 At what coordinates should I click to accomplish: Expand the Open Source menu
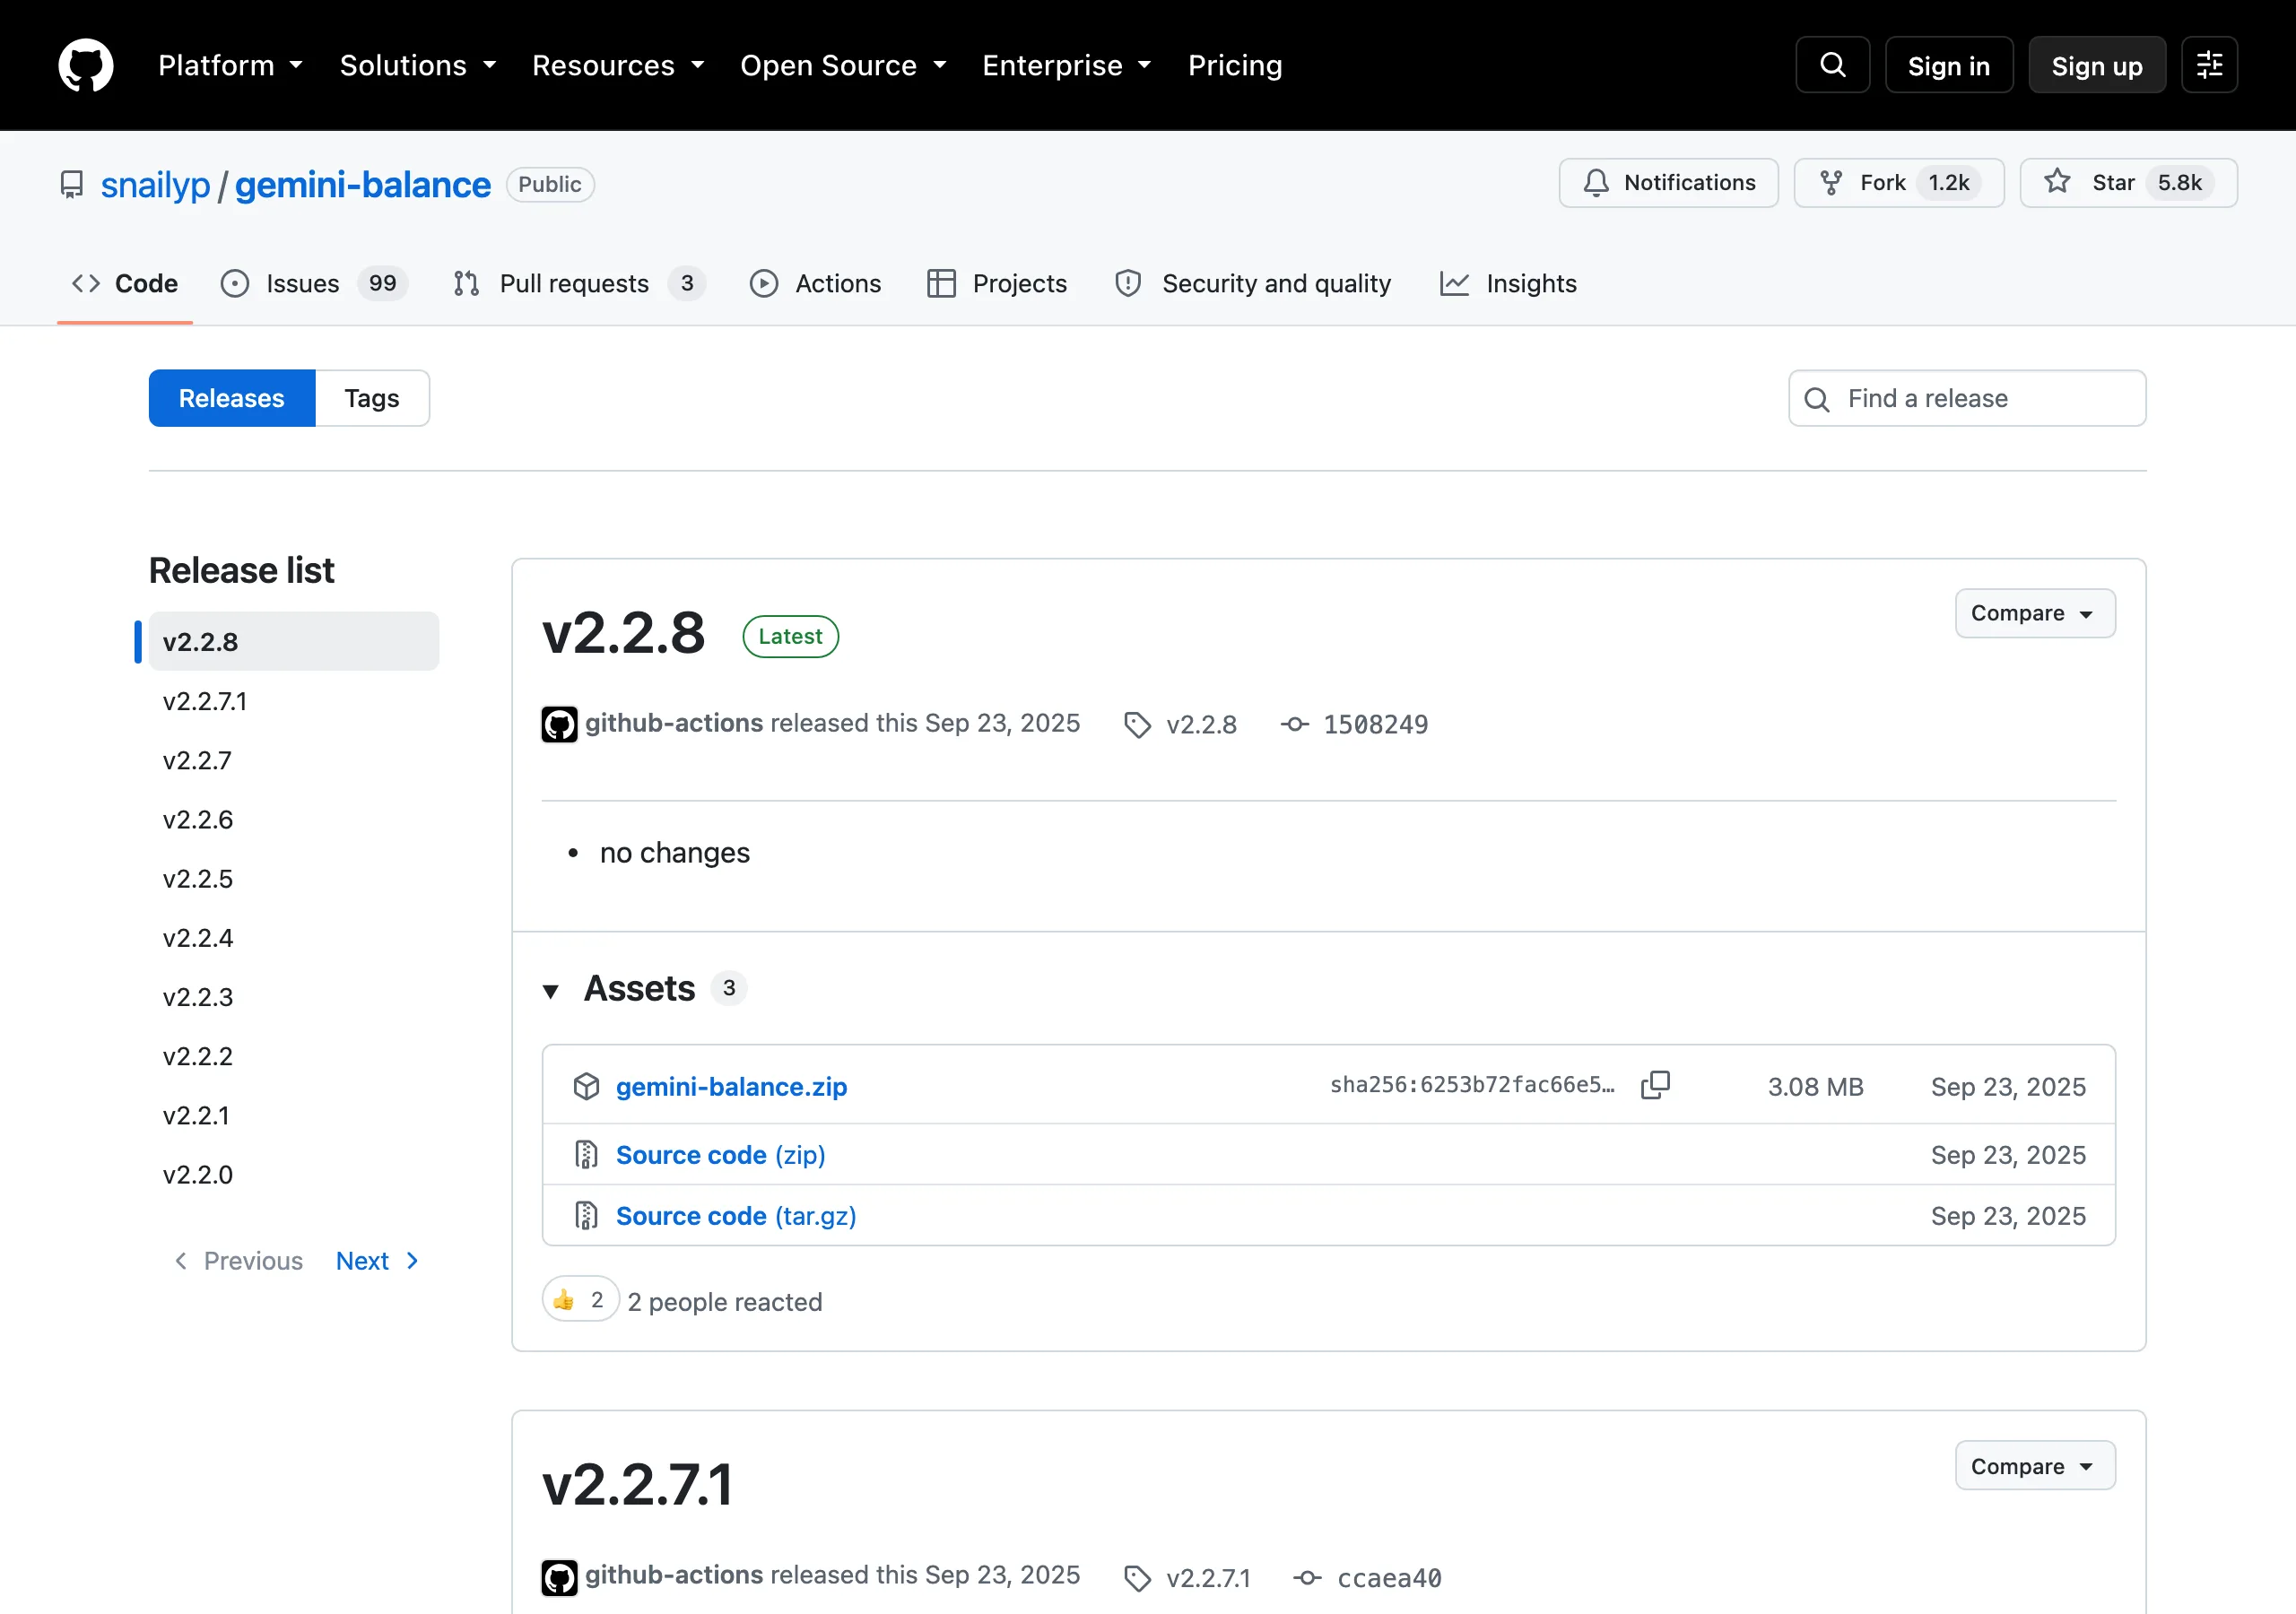pyautogui.click(x=843, y=65)
